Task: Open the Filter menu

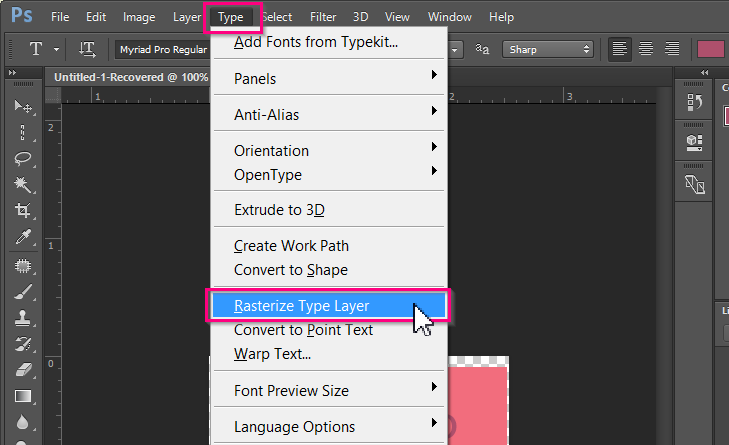Action: click(x=323, y=17)
